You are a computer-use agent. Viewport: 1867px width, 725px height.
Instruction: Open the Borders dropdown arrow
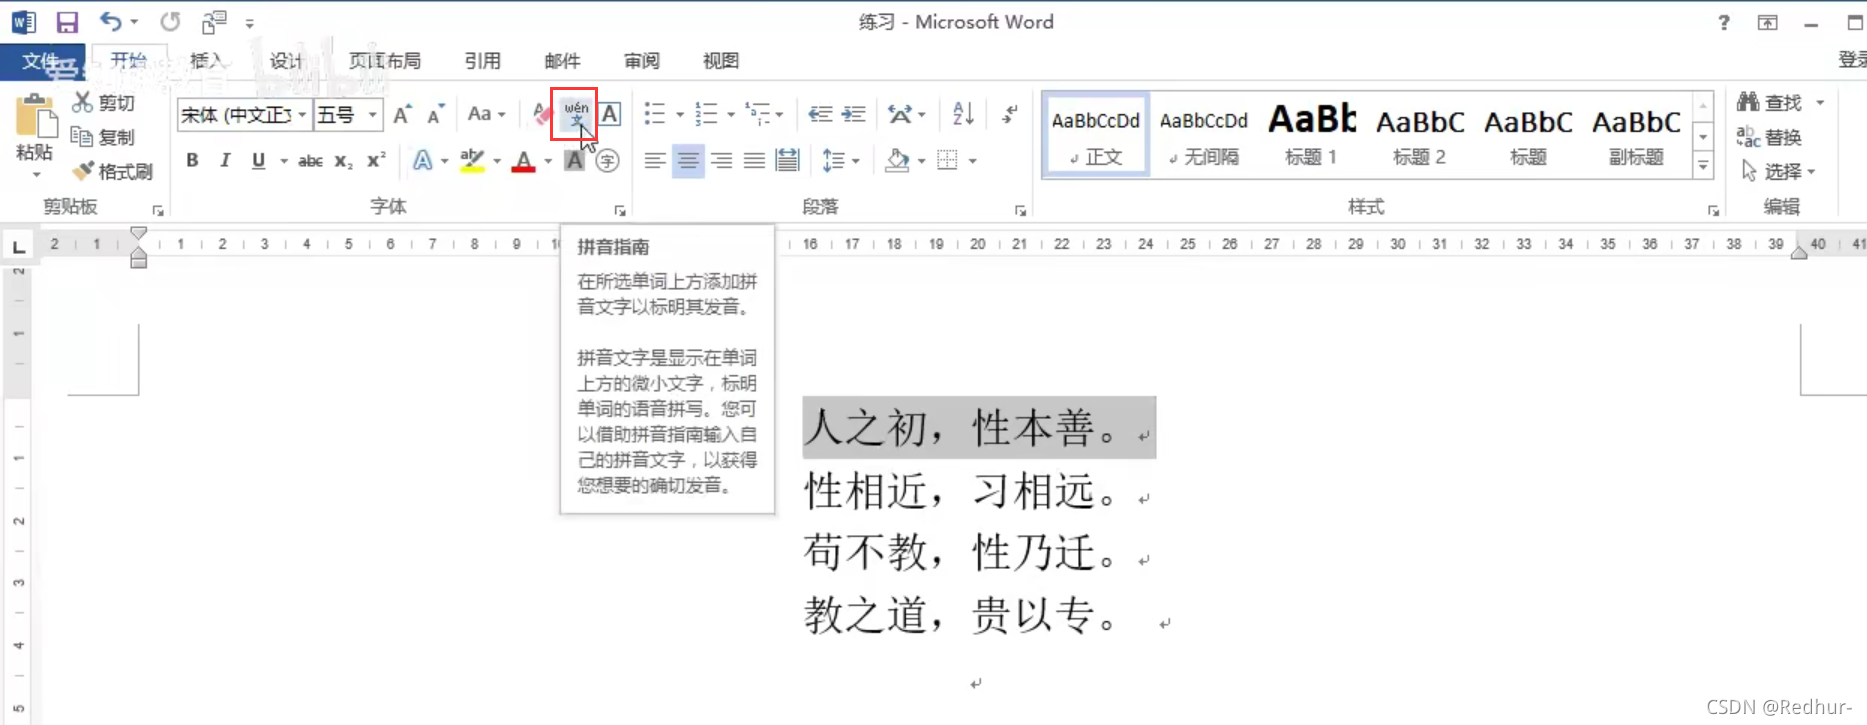(x=972, y=161)
